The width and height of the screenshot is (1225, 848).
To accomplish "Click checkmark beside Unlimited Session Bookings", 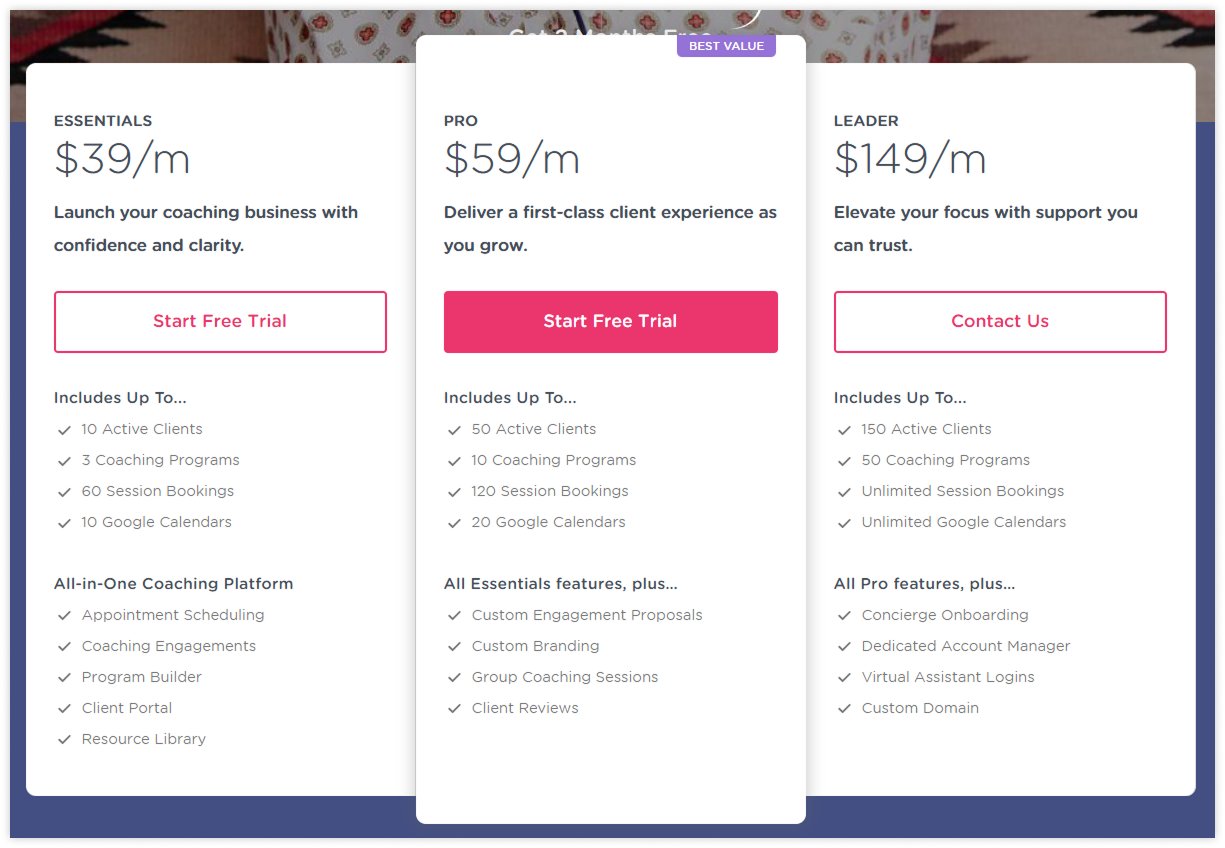I will pos(845,492).
